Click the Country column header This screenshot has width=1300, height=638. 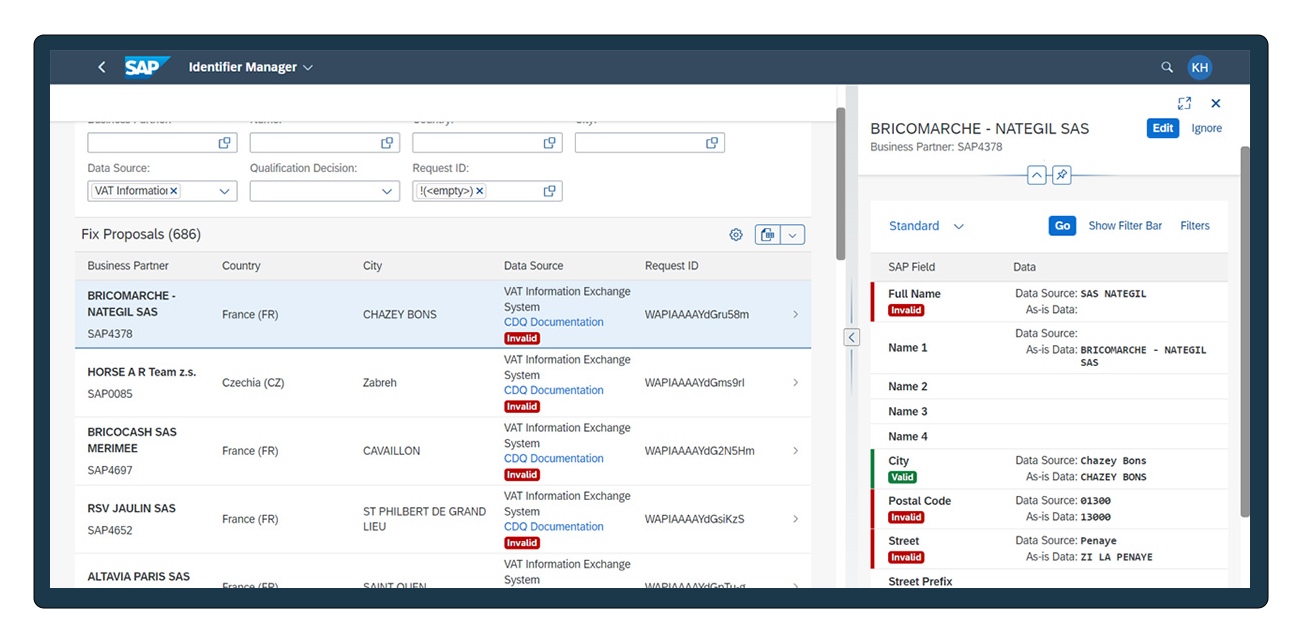(x=241, y=266)
